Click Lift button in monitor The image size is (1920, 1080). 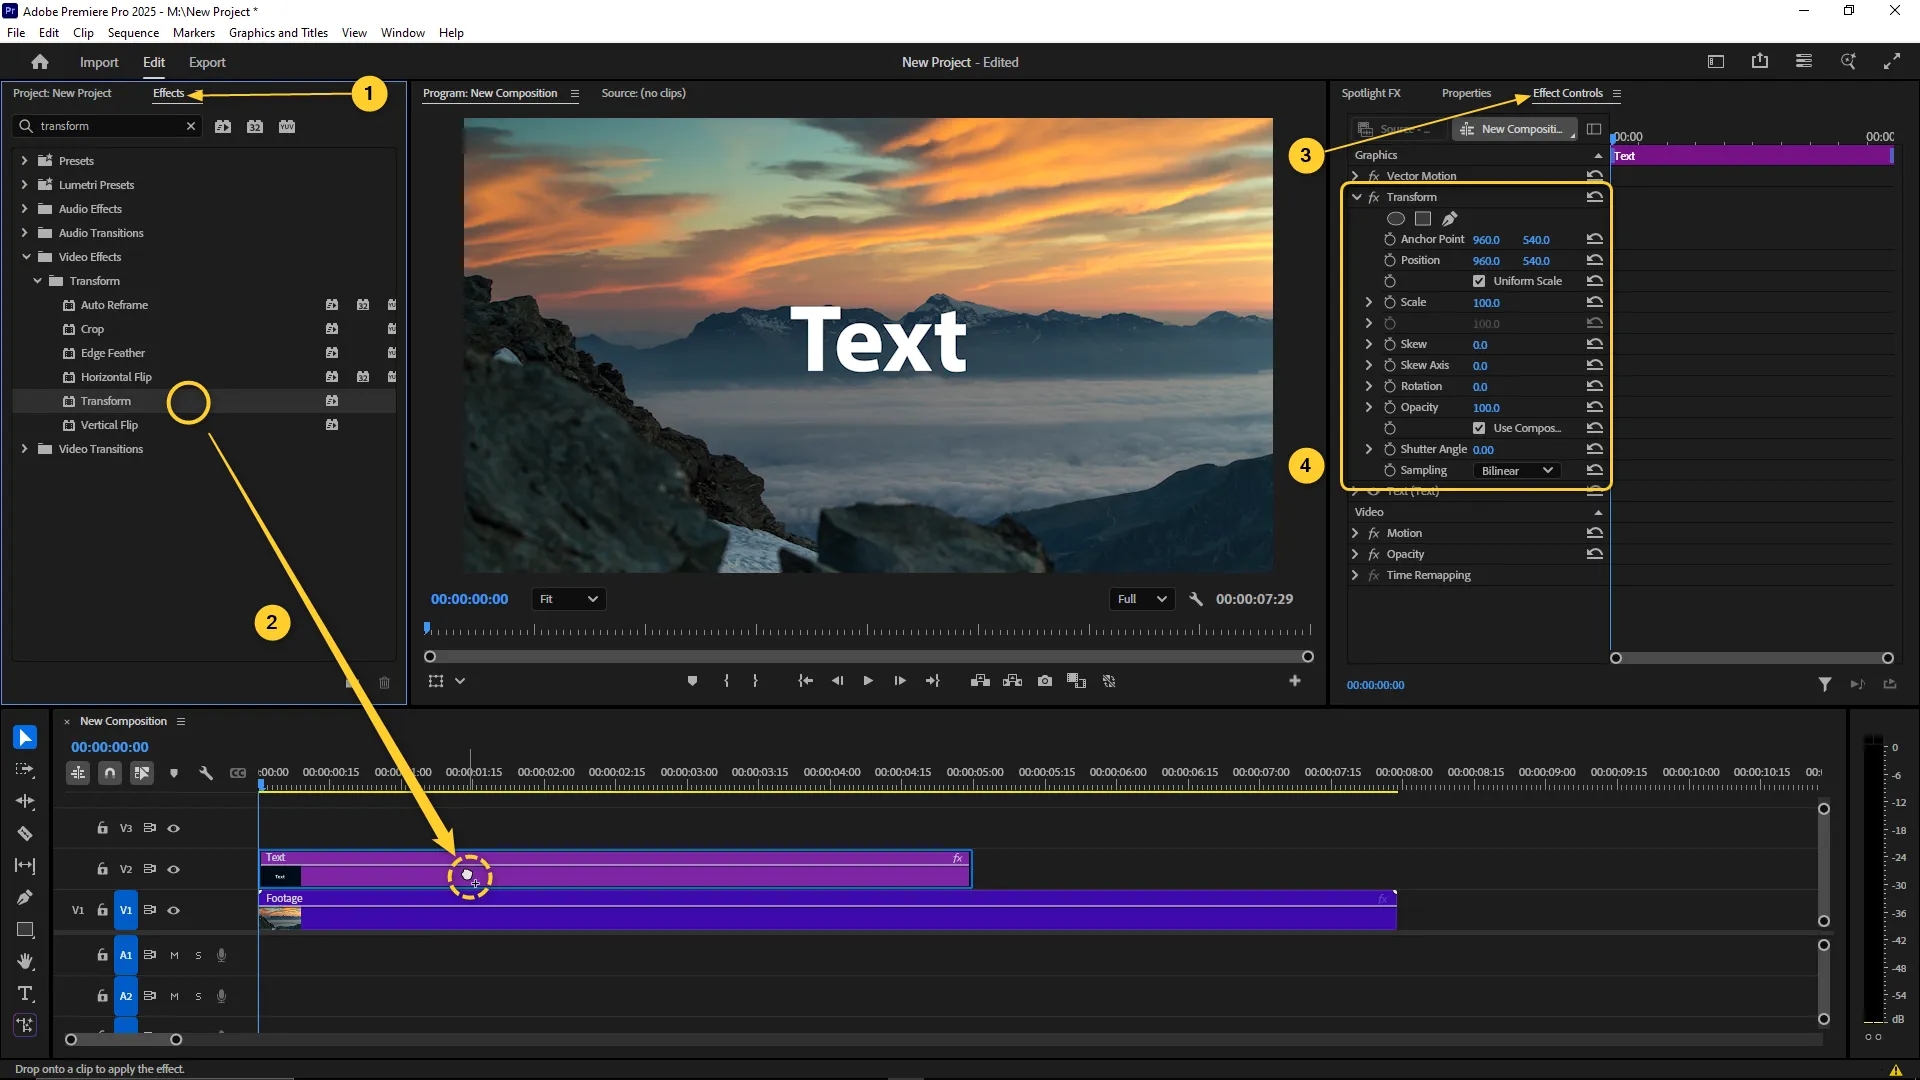pyautogui.click(x=980, y=681)
